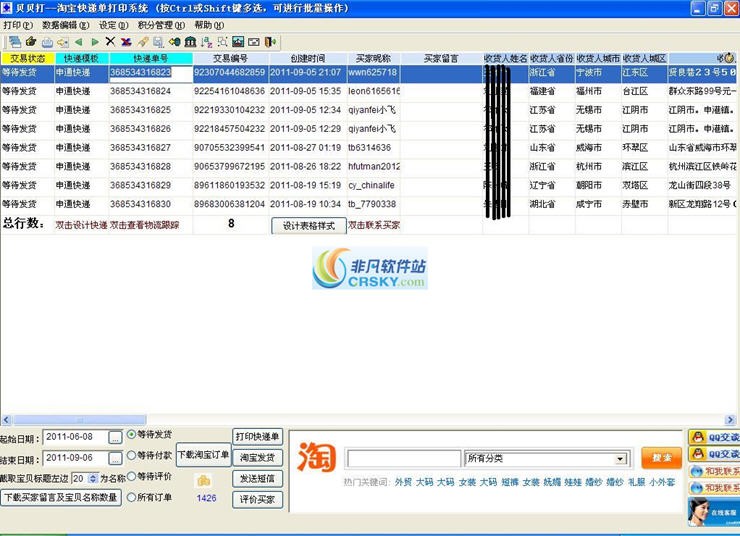
Task: Open date picker for 起始日期
Action: tap(115, 437)
